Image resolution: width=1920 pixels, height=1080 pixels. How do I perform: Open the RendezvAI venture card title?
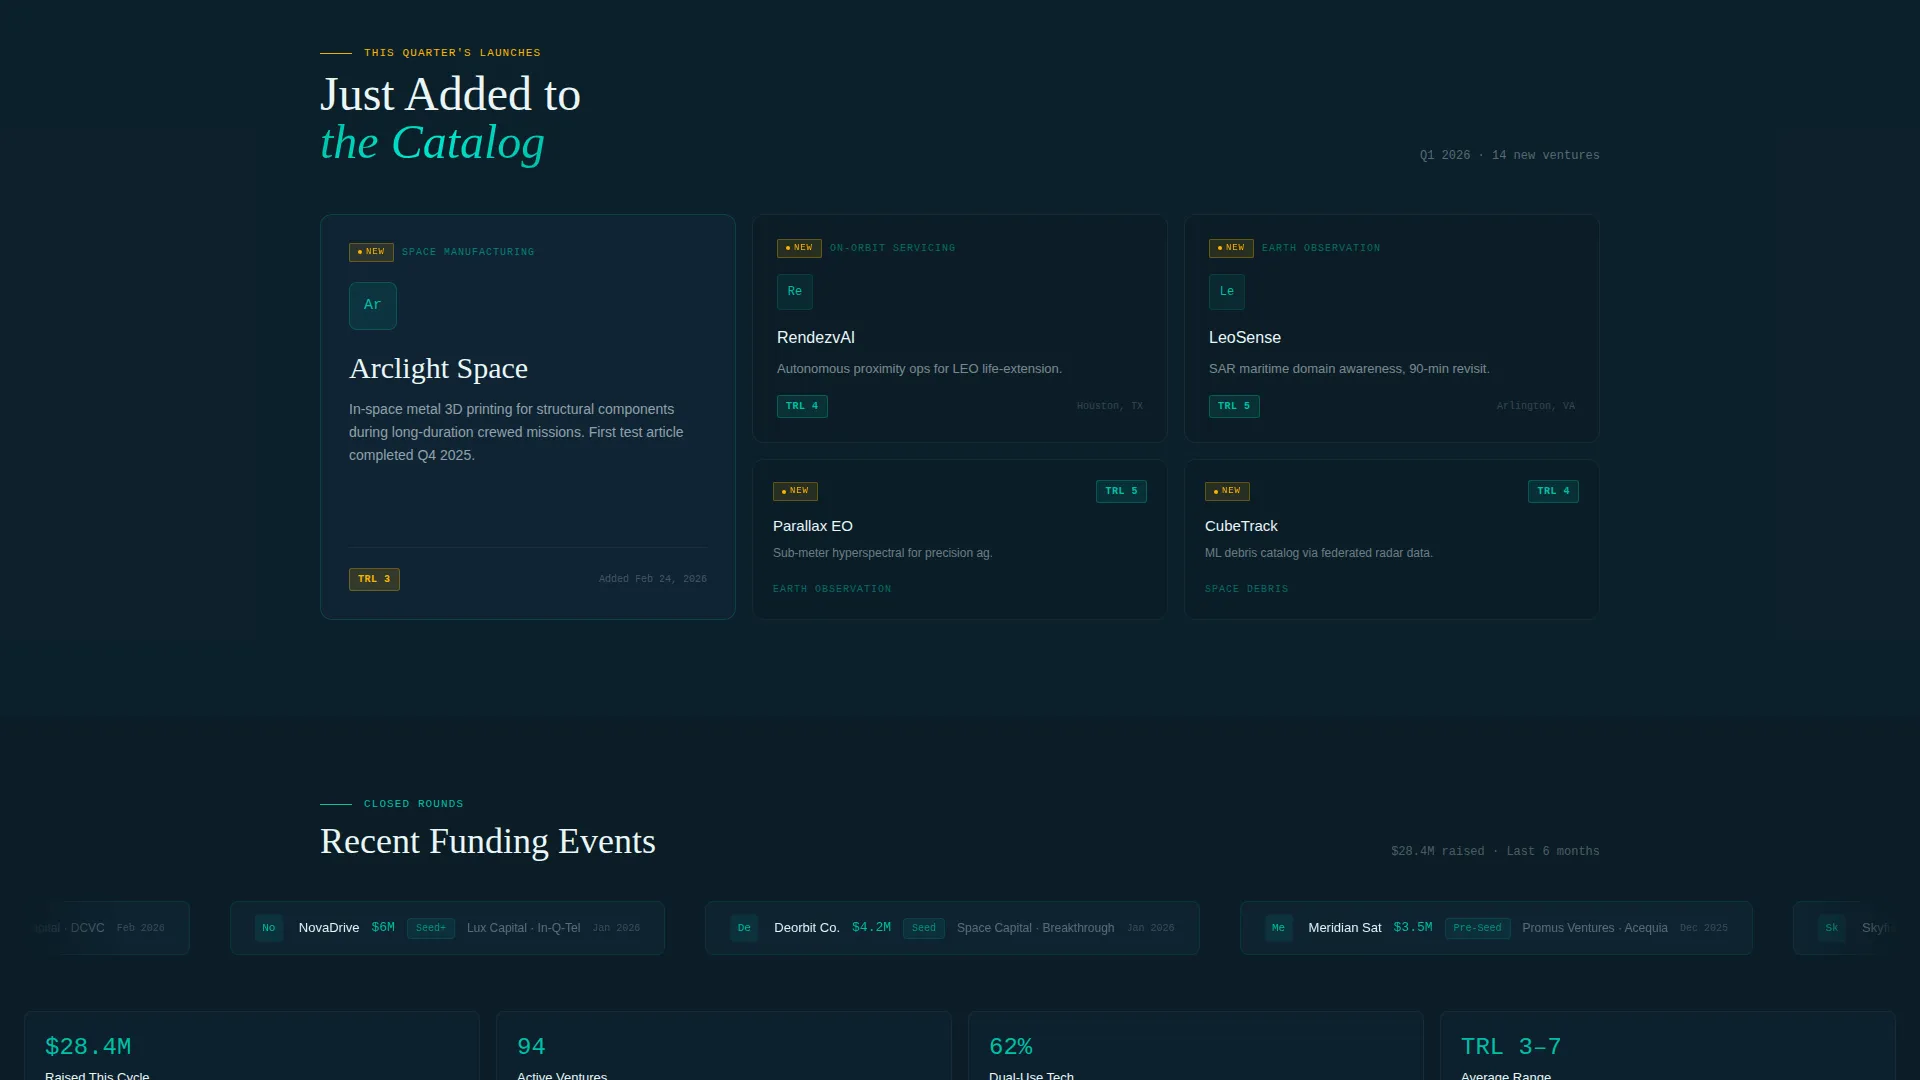pyautogui.click(x=816, y=338)
